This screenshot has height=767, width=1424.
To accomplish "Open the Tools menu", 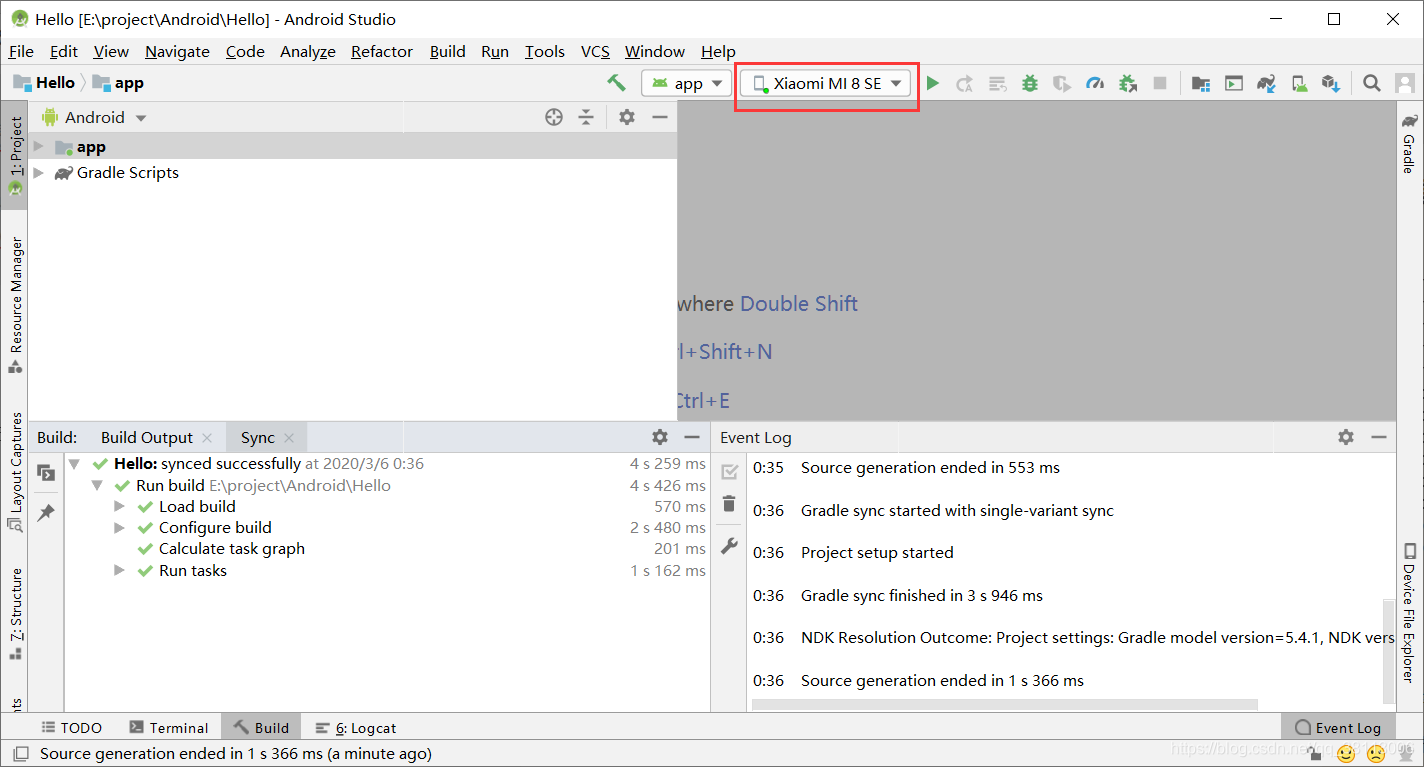I will click(x=544, y=51).
